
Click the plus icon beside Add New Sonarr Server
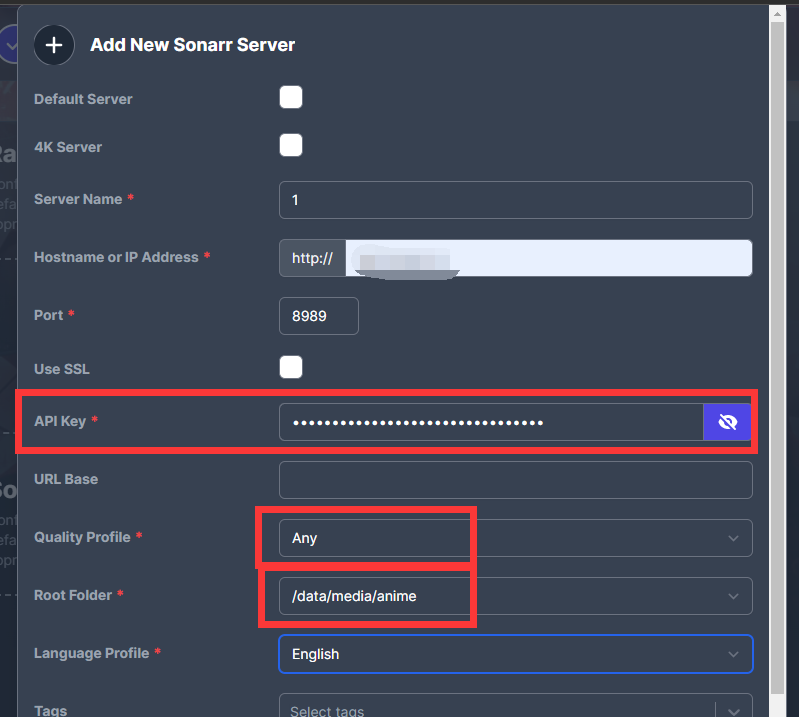pyautogui.click(x=54, y=46)
